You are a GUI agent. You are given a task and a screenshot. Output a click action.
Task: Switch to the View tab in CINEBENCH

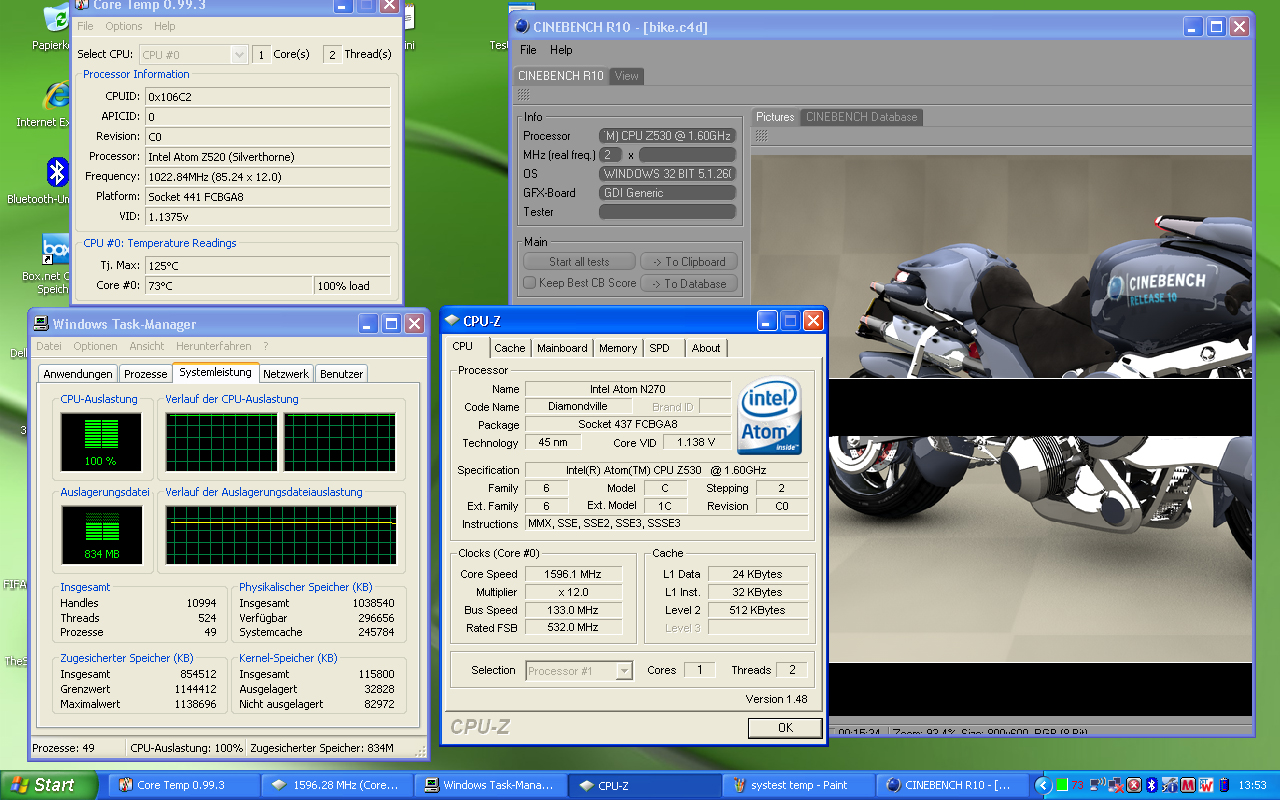click(627, 76)
